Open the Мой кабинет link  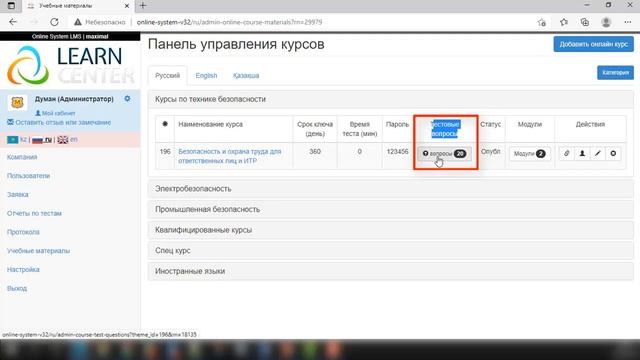[55, 113]
